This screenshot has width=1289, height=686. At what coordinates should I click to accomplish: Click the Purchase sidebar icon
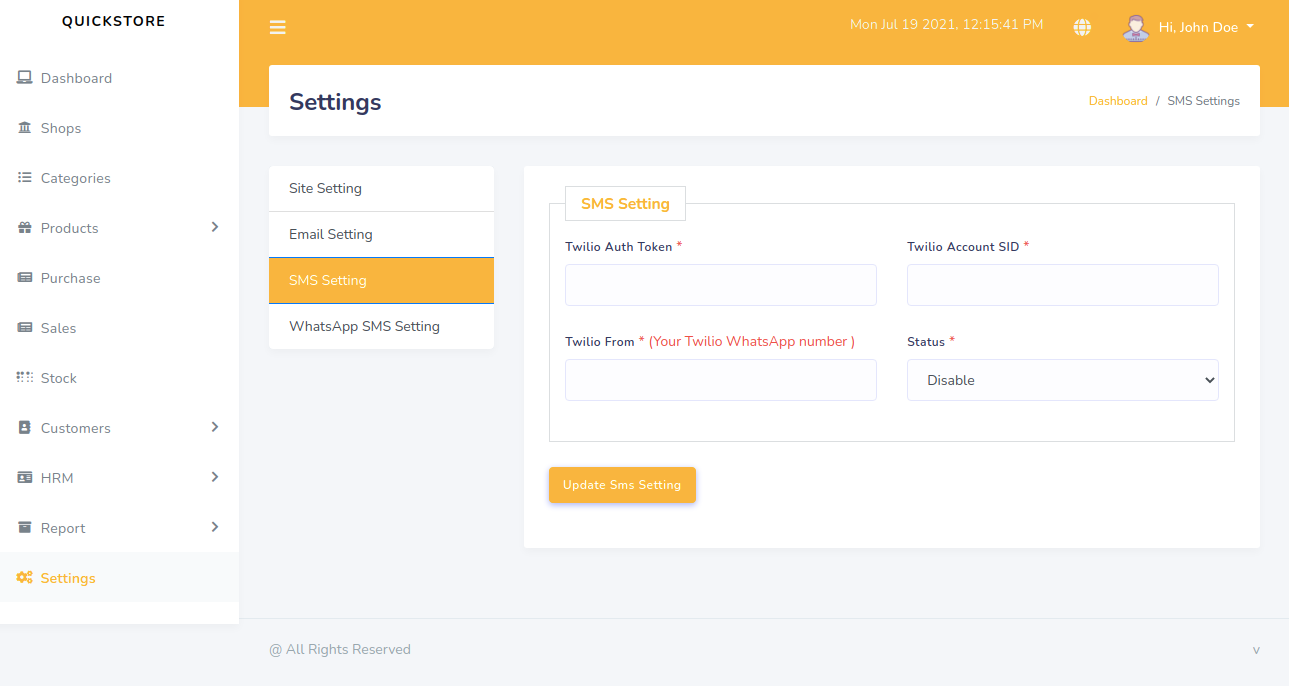point(25,278)
